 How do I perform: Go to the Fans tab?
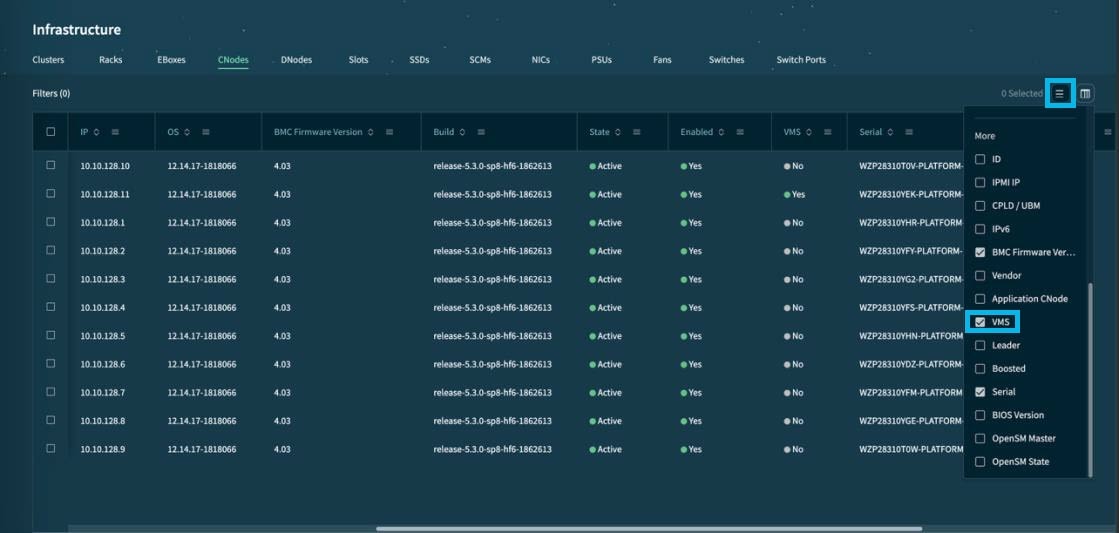662,60
